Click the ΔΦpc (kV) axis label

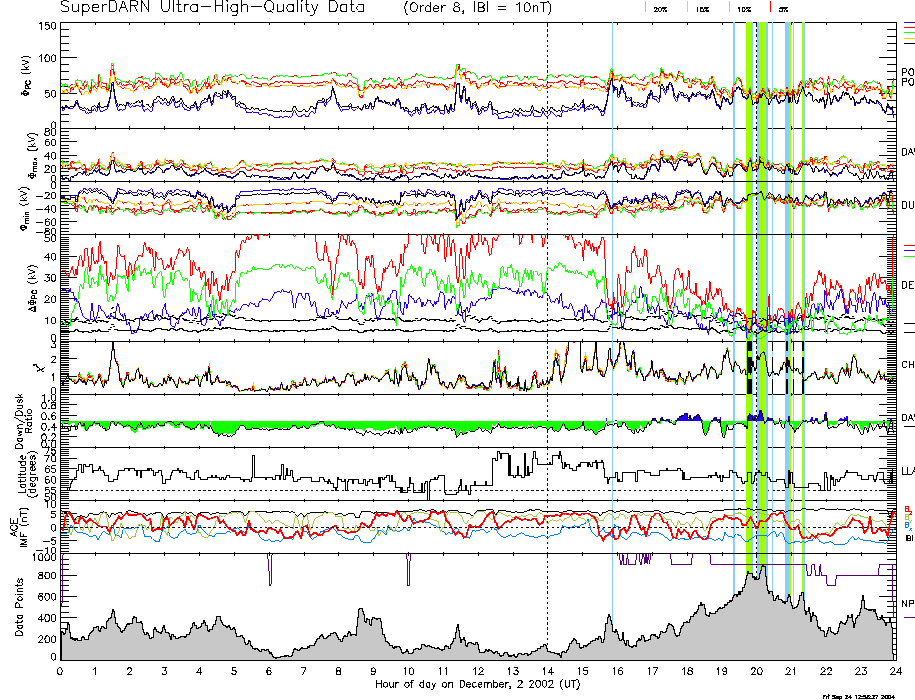pyautogui.click(x=20, y=286)
